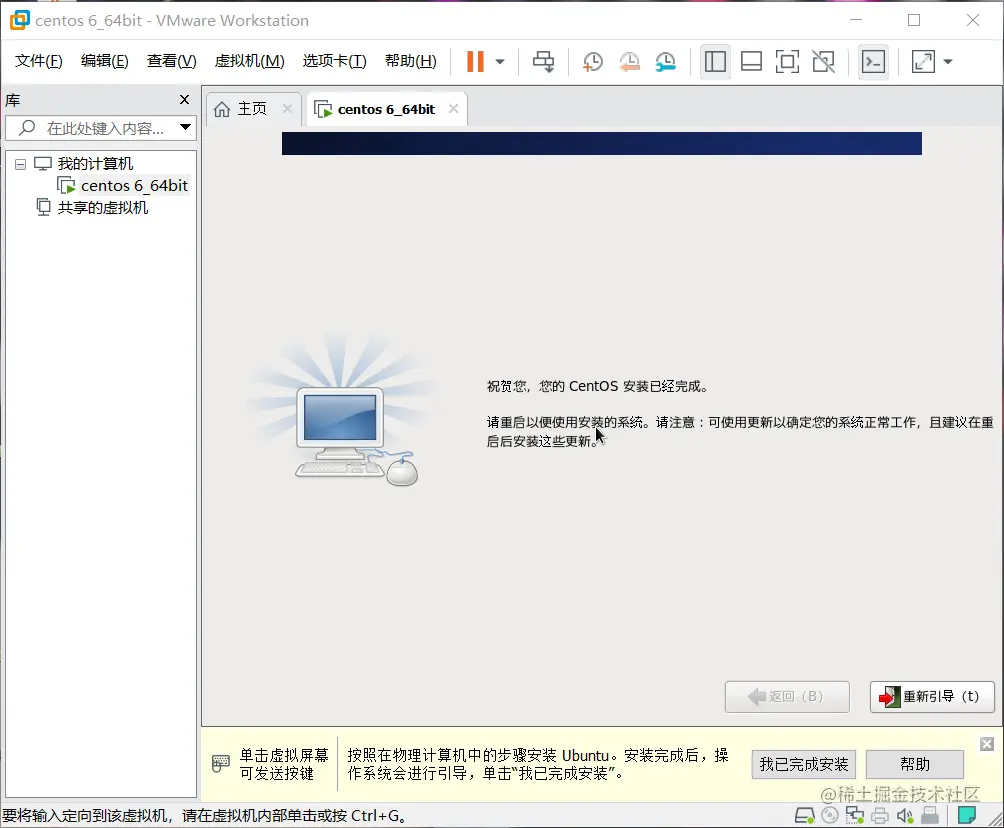Pause the virtual machine with the orange button
The height and width of the screenshot is (828, 1004).
tap(475, 61)
